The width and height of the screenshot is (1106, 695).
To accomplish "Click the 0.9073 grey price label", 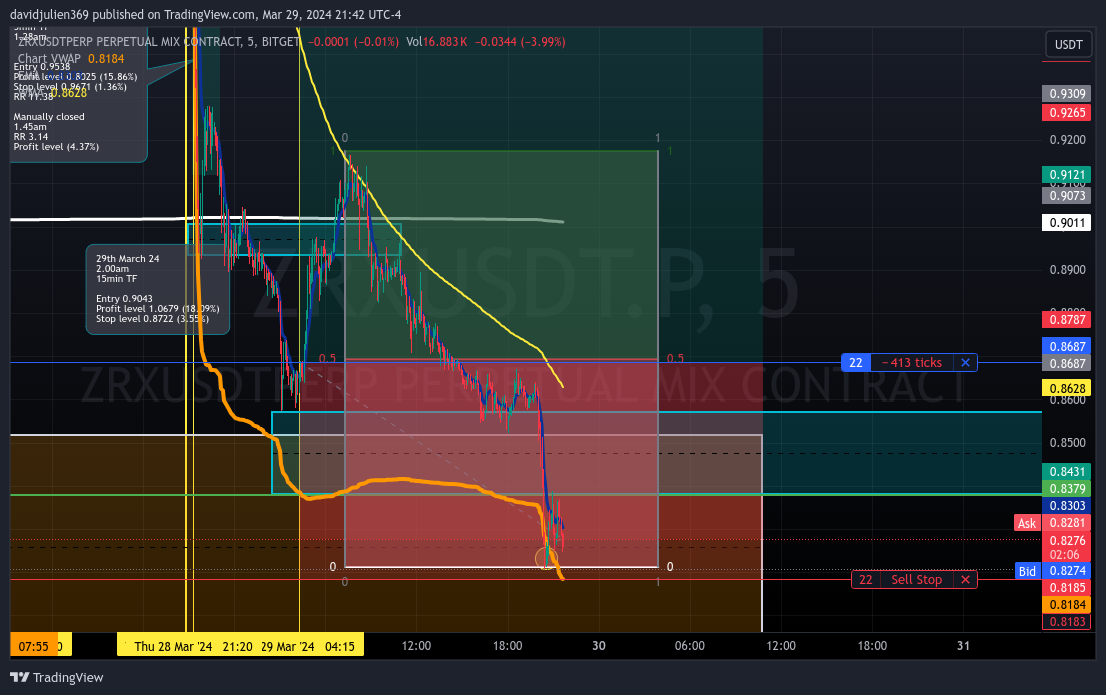I will [1066, 195].
